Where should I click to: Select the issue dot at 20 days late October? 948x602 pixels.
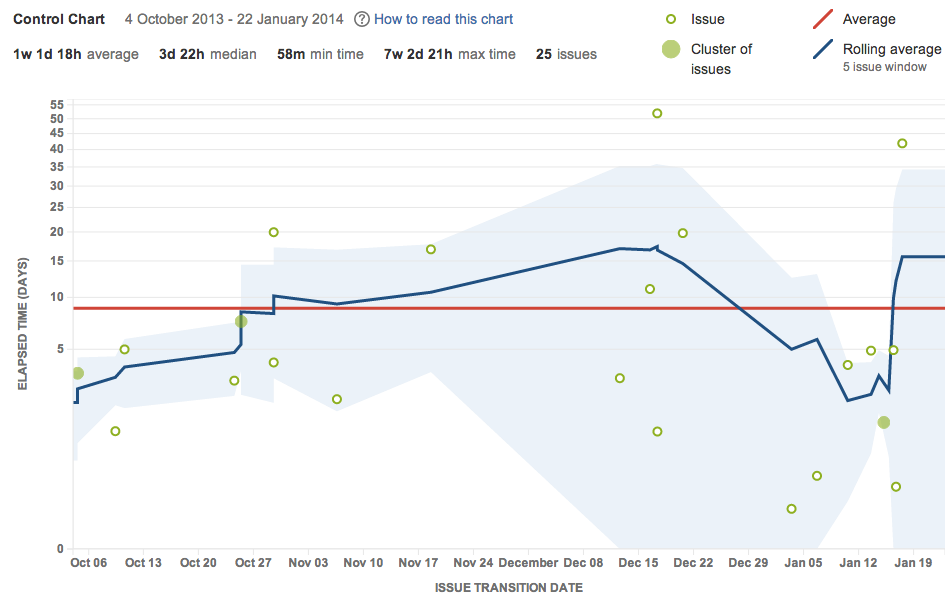(273, 233)
